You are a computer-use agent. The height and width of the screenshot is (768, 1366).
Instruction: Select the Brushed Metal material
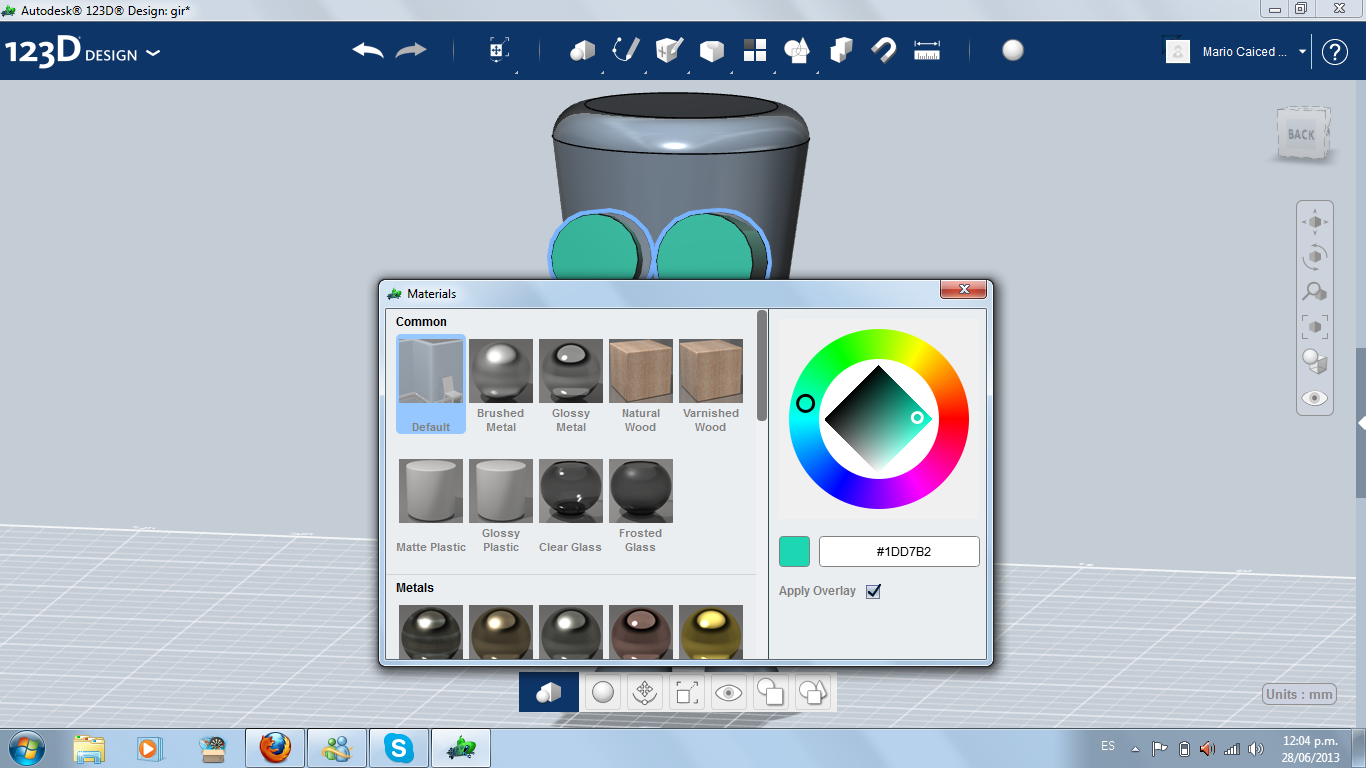(501, 385)
